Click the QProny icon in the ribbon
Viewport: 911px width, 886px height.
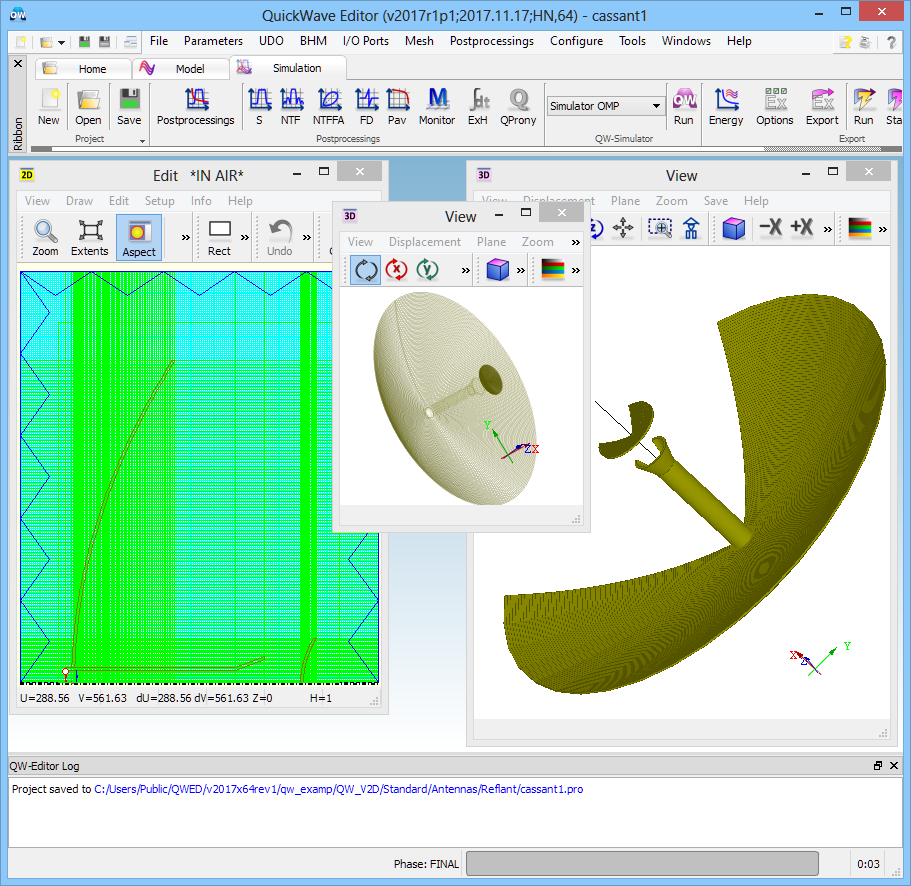tap(518, 106)
